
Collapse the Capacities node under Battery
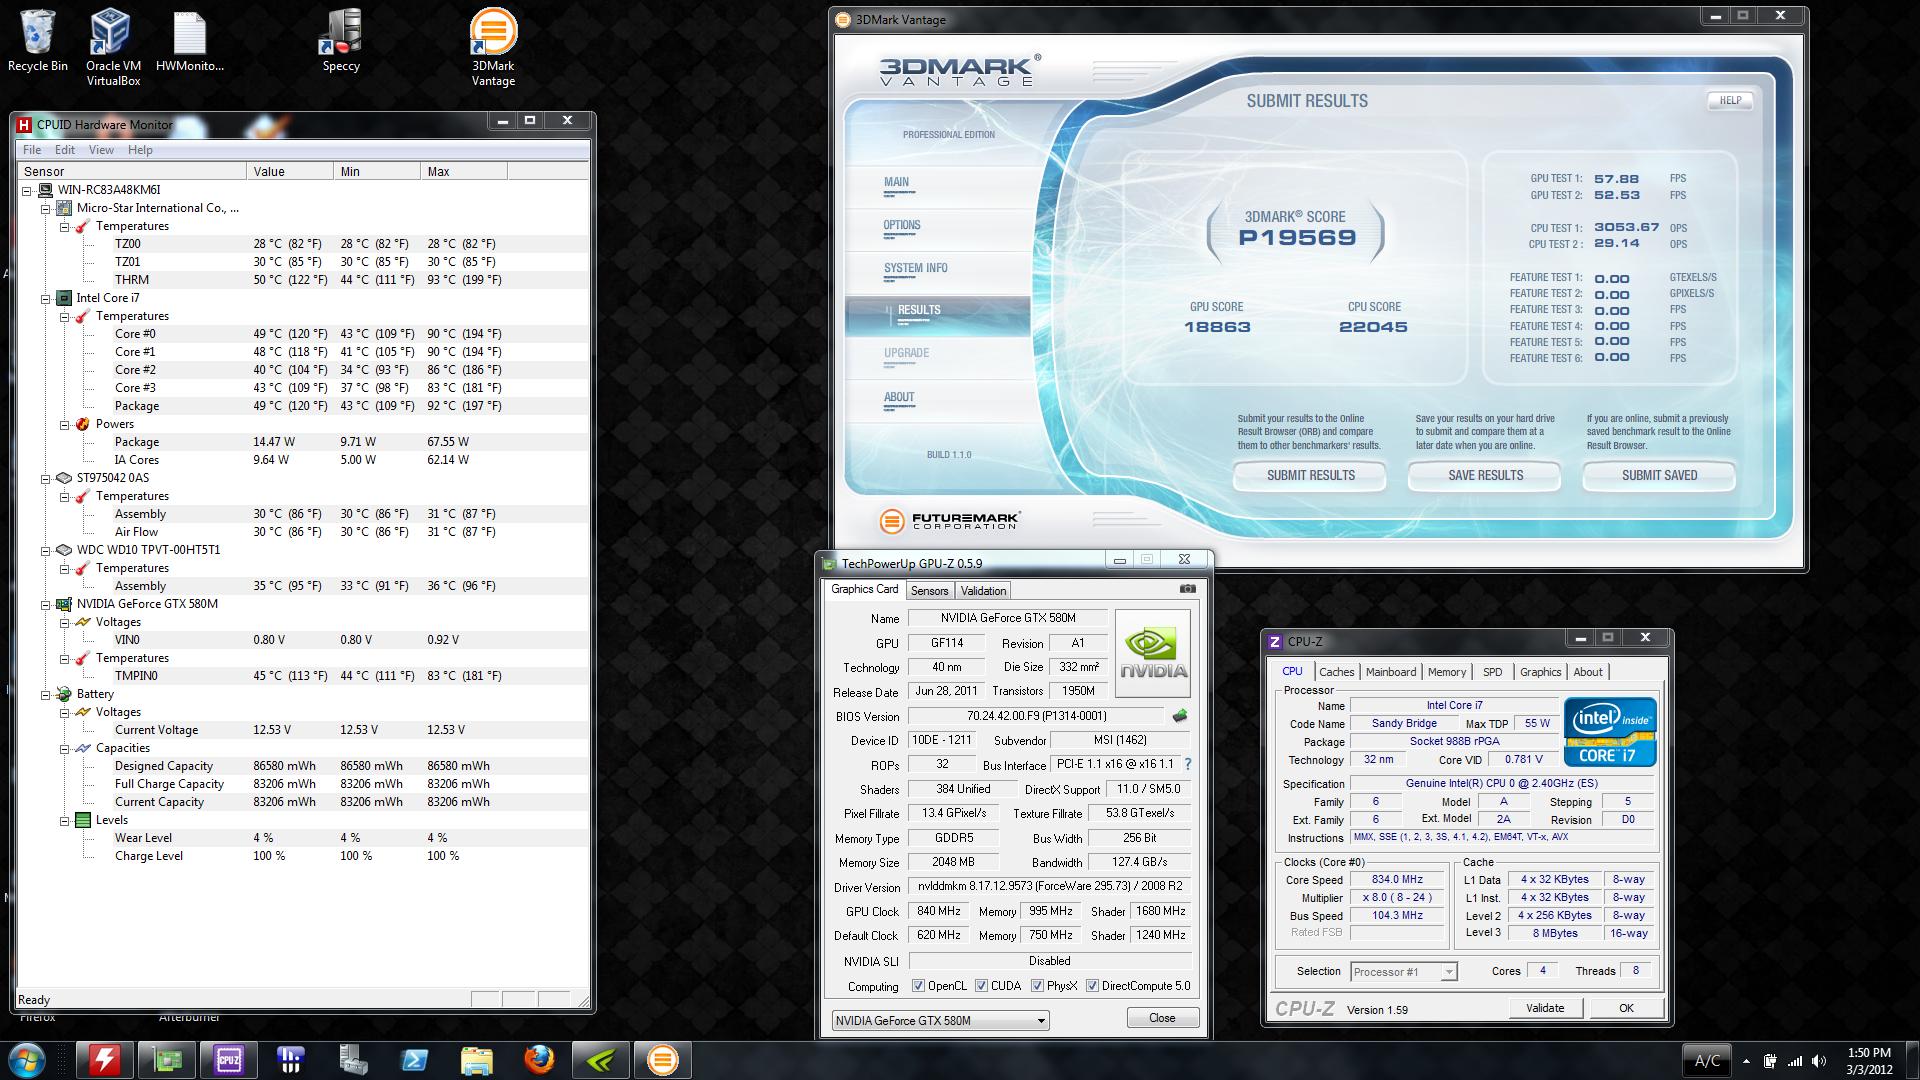tap(64, 748)
